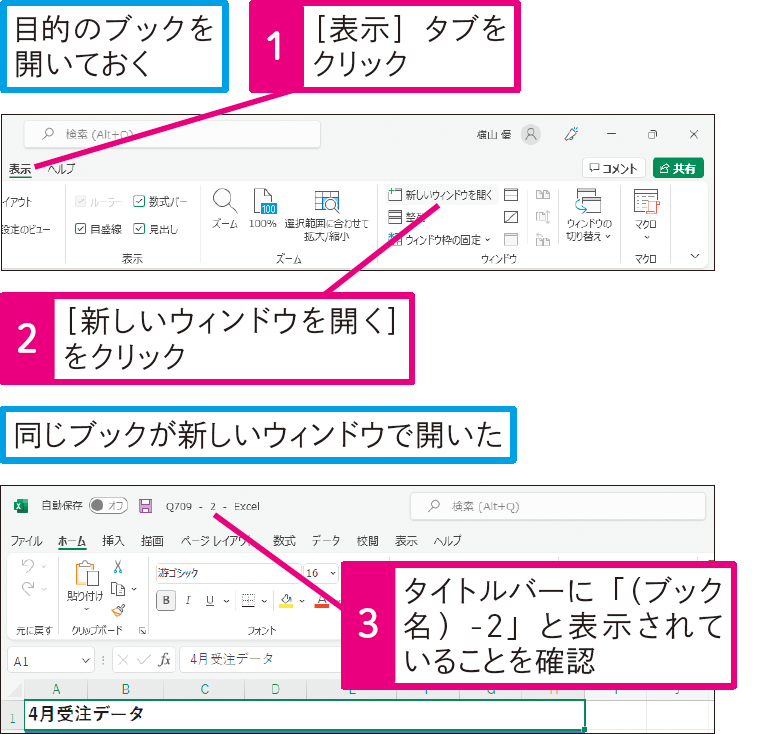Open the copy options dropdown arrow
This screenshot has width=783, height=734.
(x=134, y=589)
